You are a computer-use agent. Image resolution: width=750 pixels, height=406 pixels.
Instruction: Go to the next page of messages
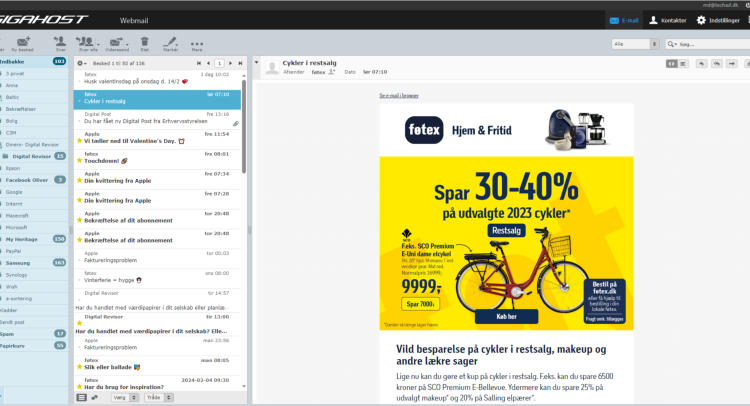click(231, 63)
